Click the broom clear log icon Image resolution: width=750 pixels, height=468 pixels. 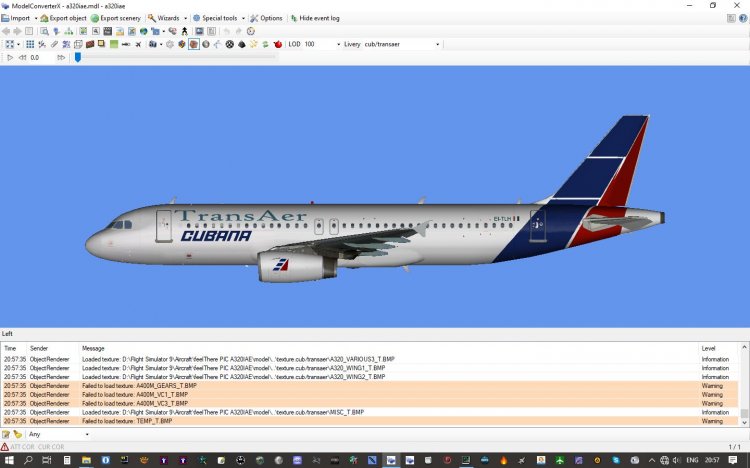pyautogui.click(x=18, y=434)
